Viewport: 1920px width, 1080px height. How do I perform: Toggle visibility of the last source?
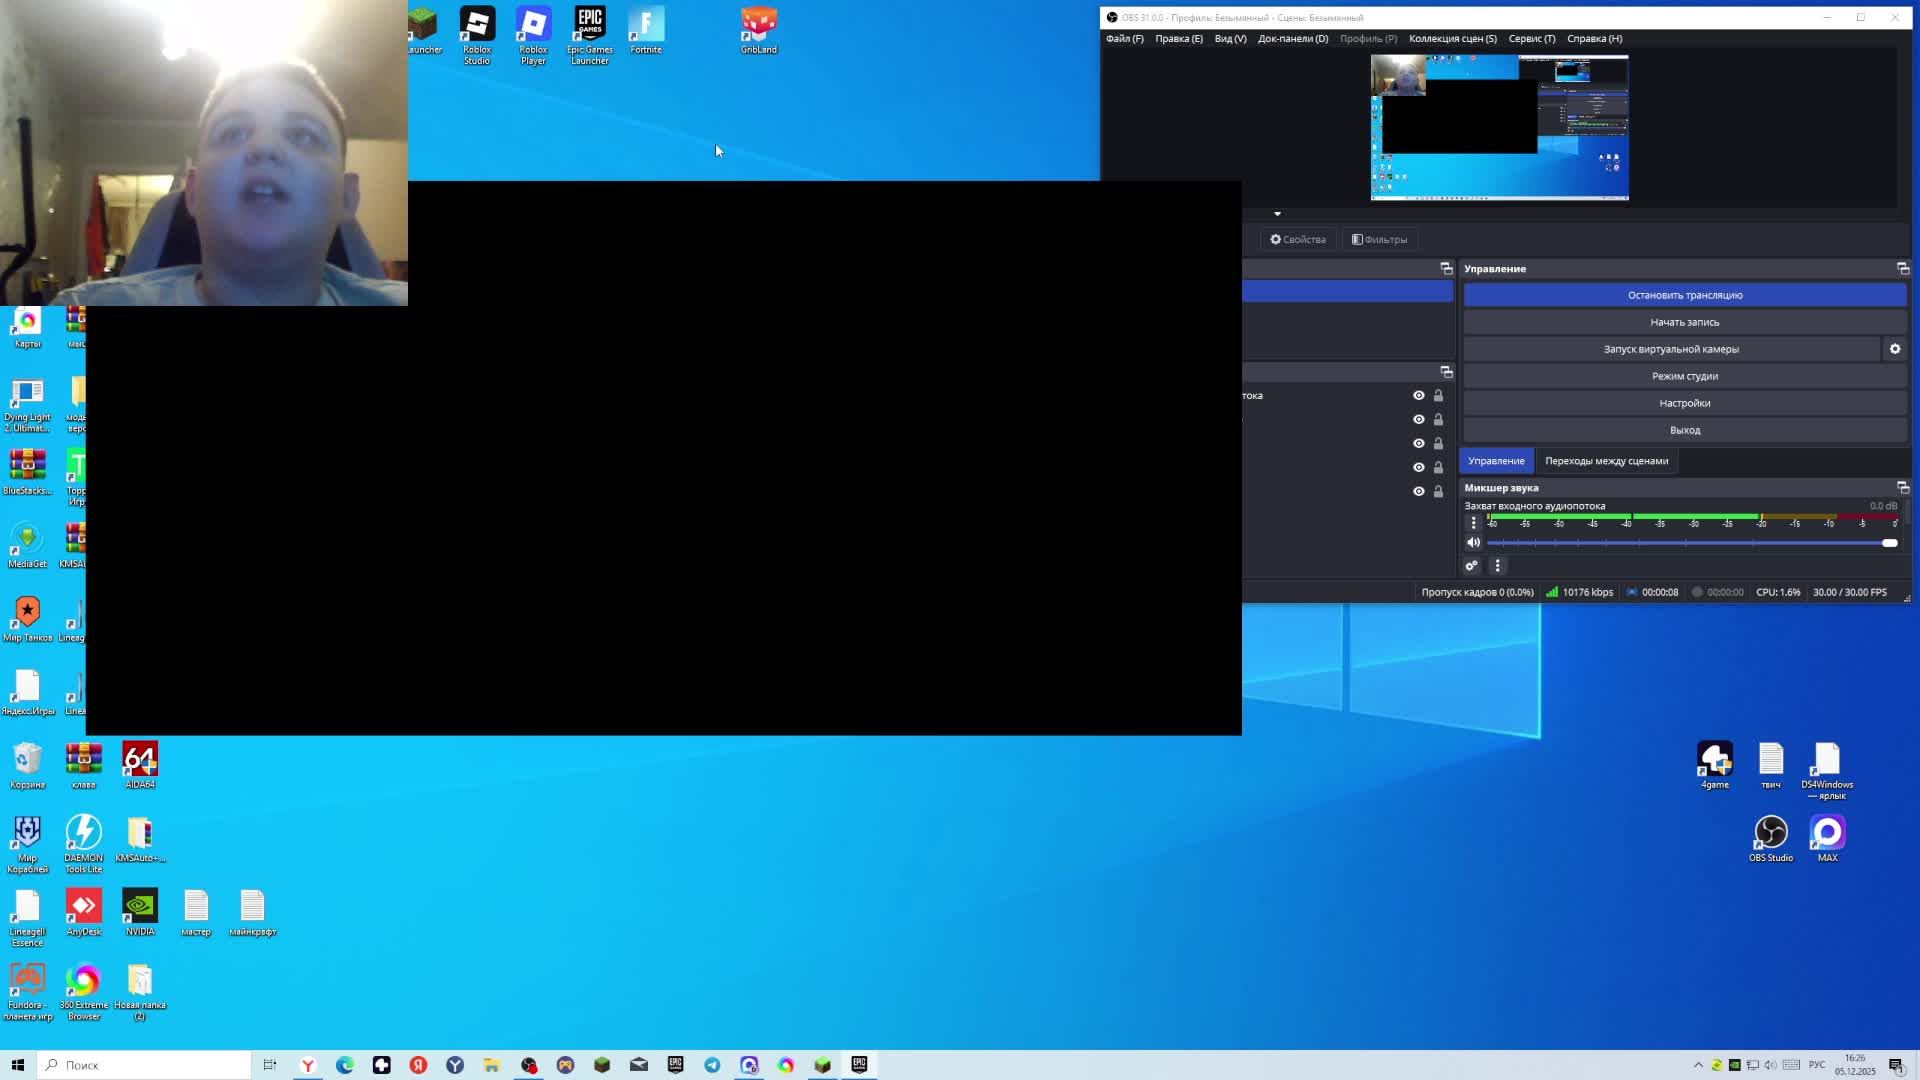point(1418,492)
